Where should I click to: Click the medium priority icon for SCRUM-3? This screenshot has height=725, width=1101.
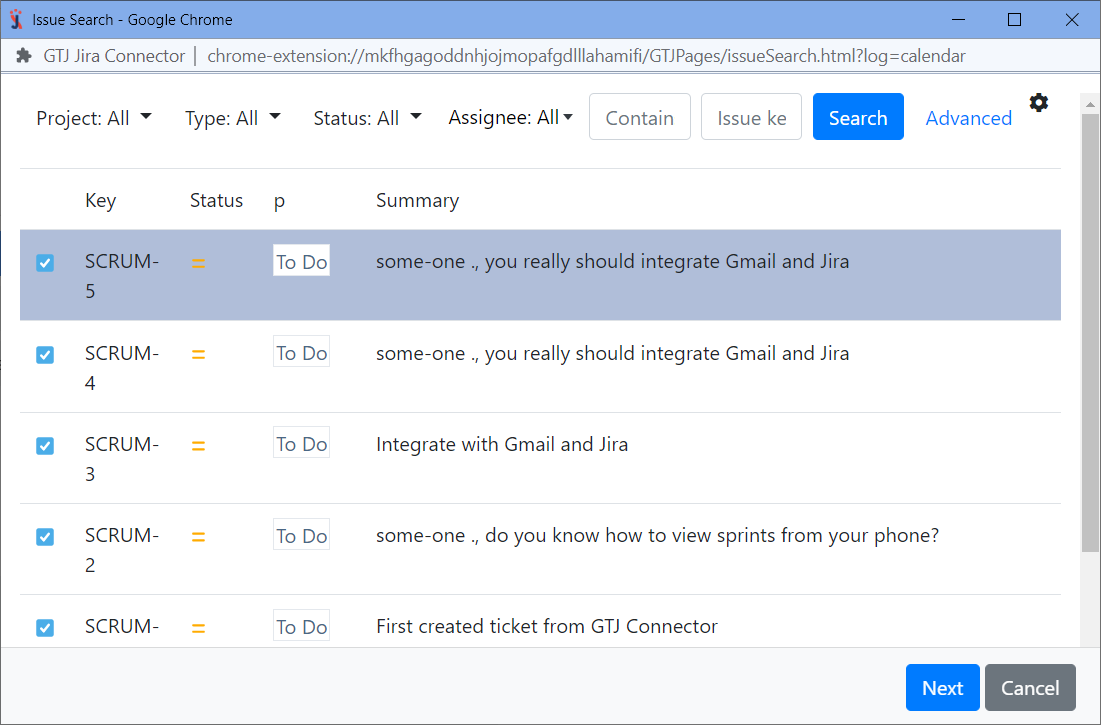click(198, 446)
